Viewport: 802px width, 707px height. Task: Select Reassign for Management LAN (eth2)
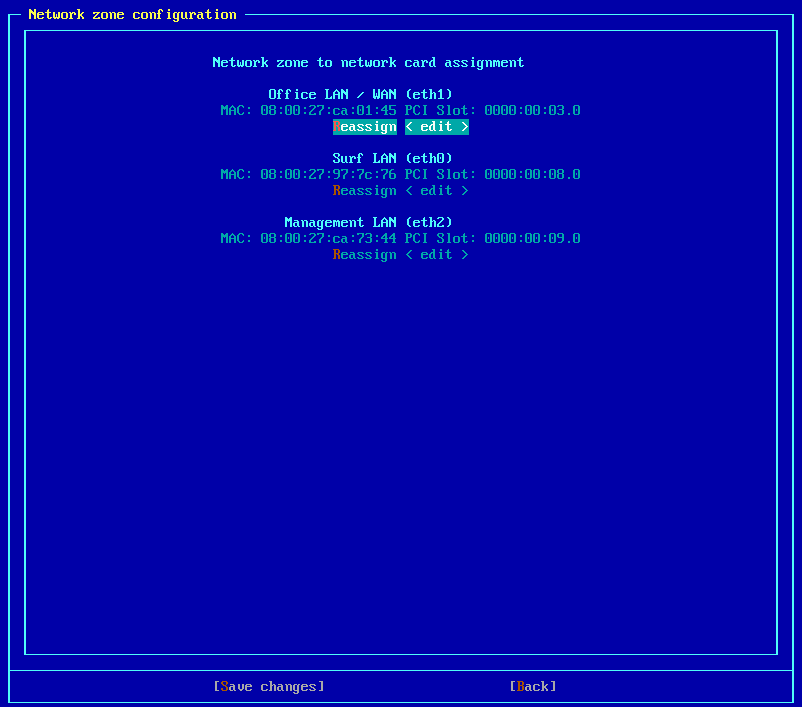click(x=365, y=255)
